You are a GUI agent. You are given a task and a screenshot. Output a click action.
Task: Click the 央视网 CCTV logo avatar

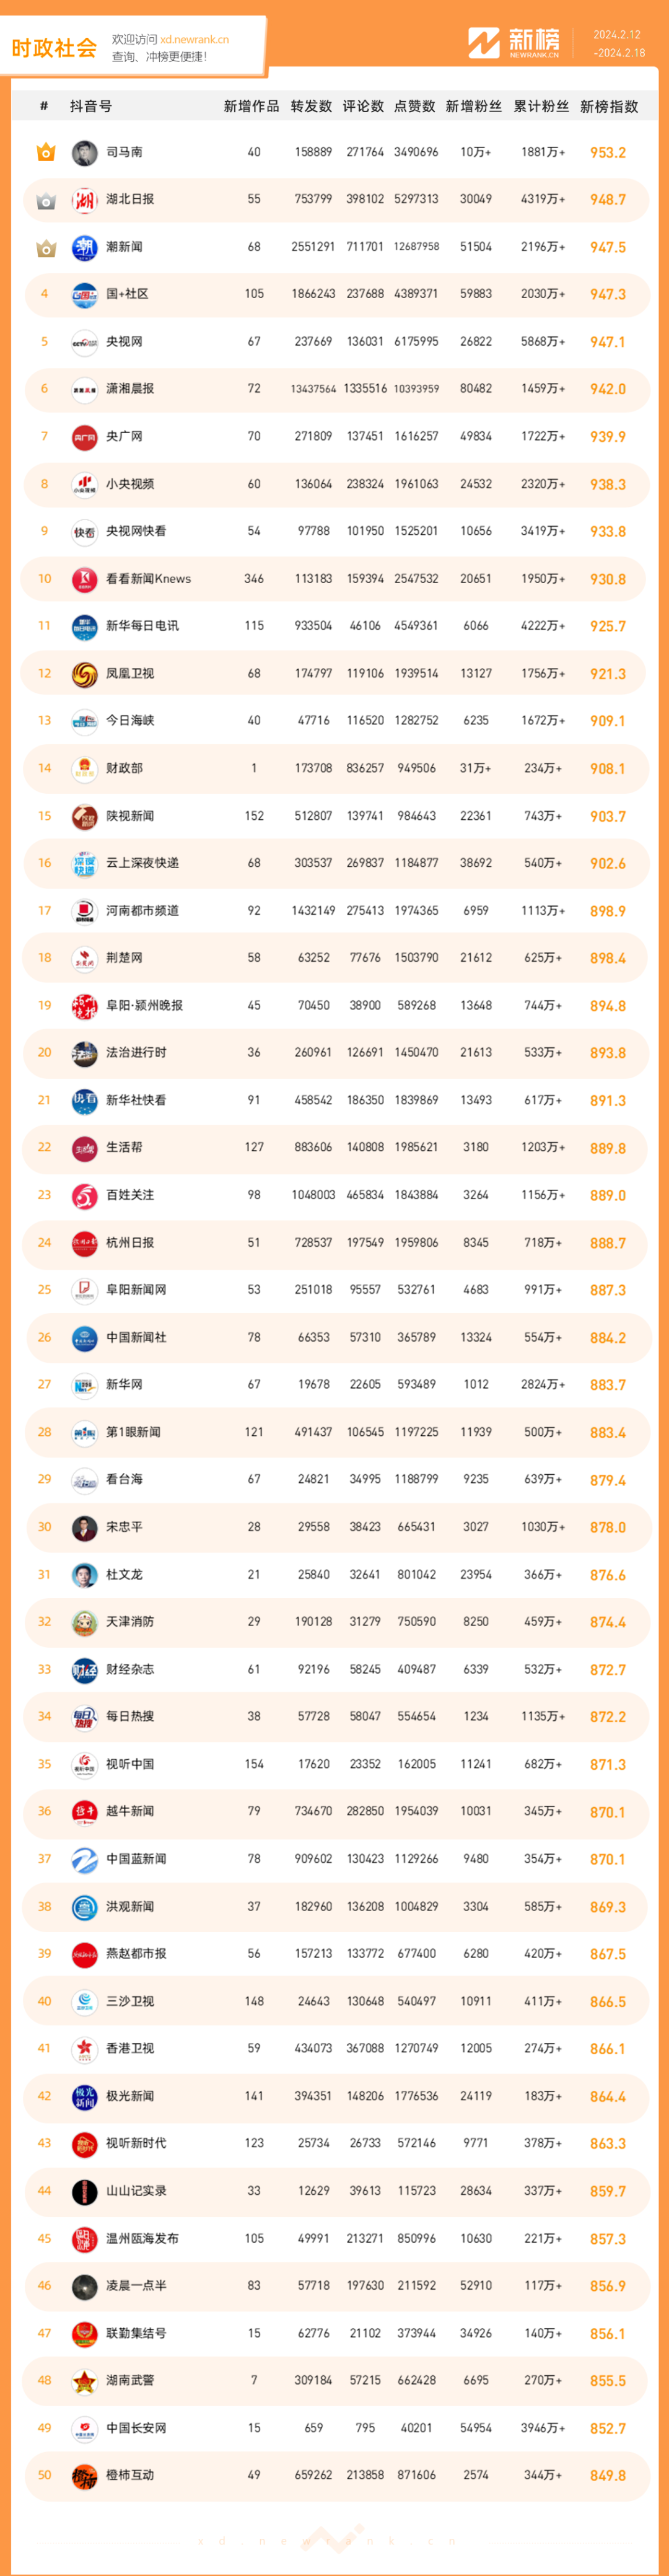(84, 342)
